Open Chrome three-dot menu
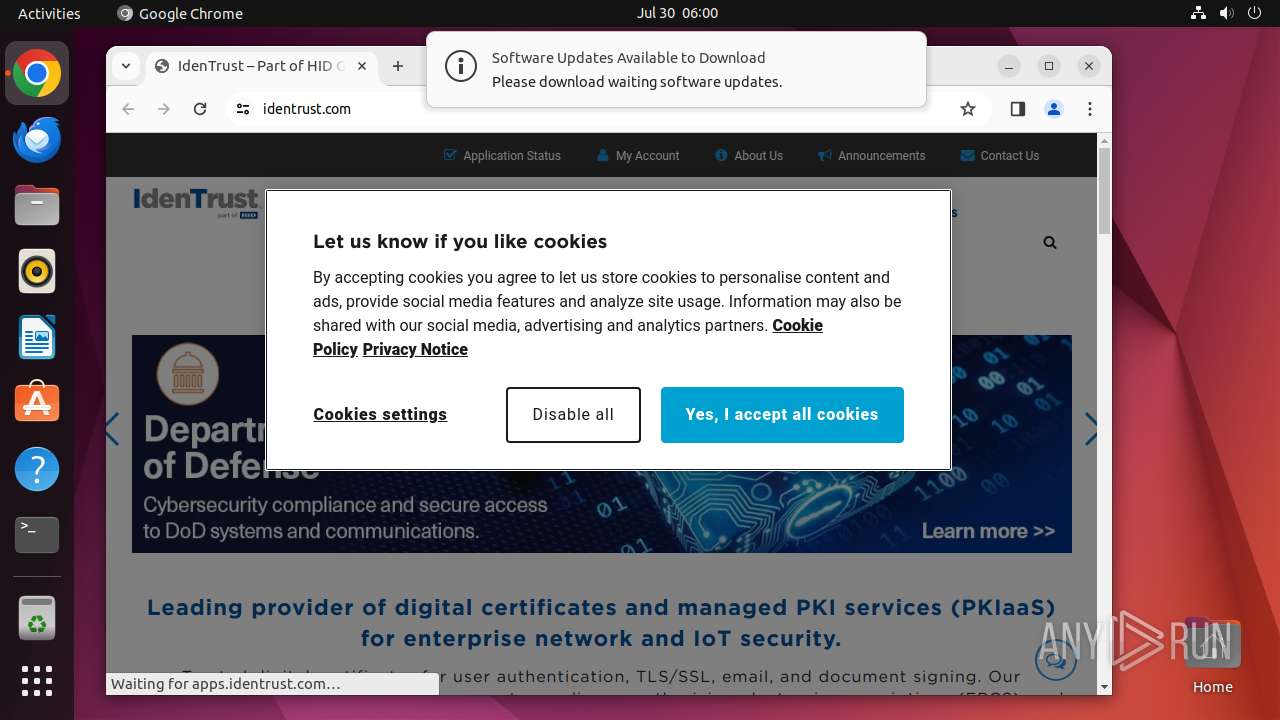This screenshot has height=720, width=1280. point(1090,109)
